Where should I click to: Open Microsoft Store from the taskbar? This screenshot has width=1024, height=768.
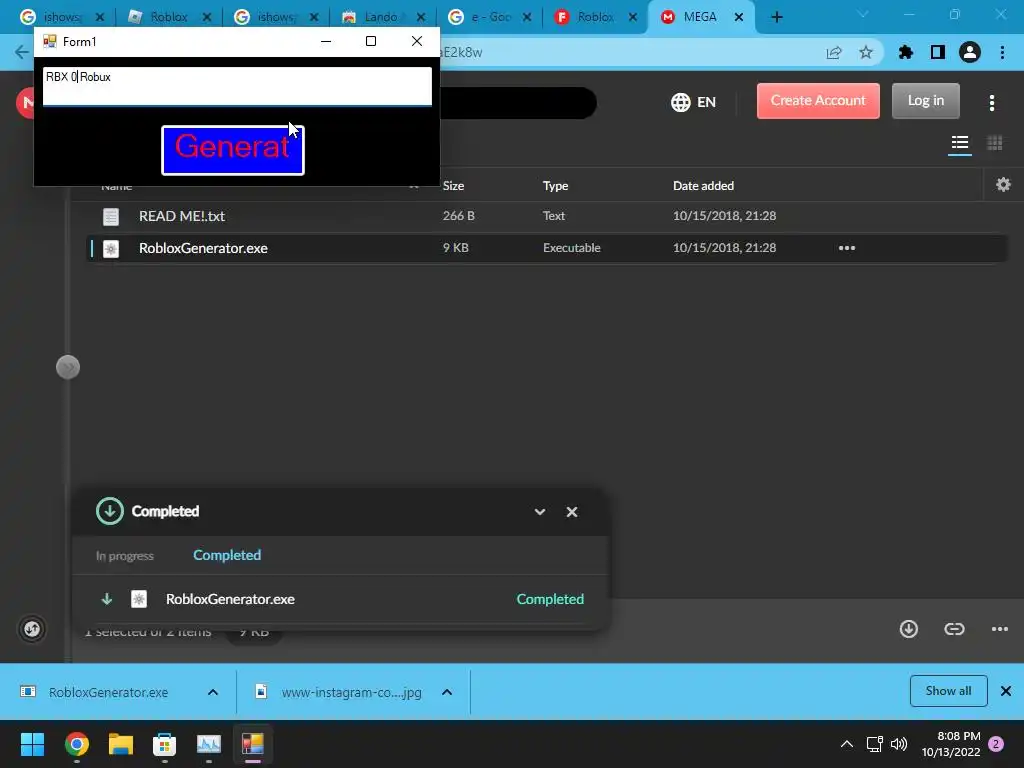pos(165,744)
